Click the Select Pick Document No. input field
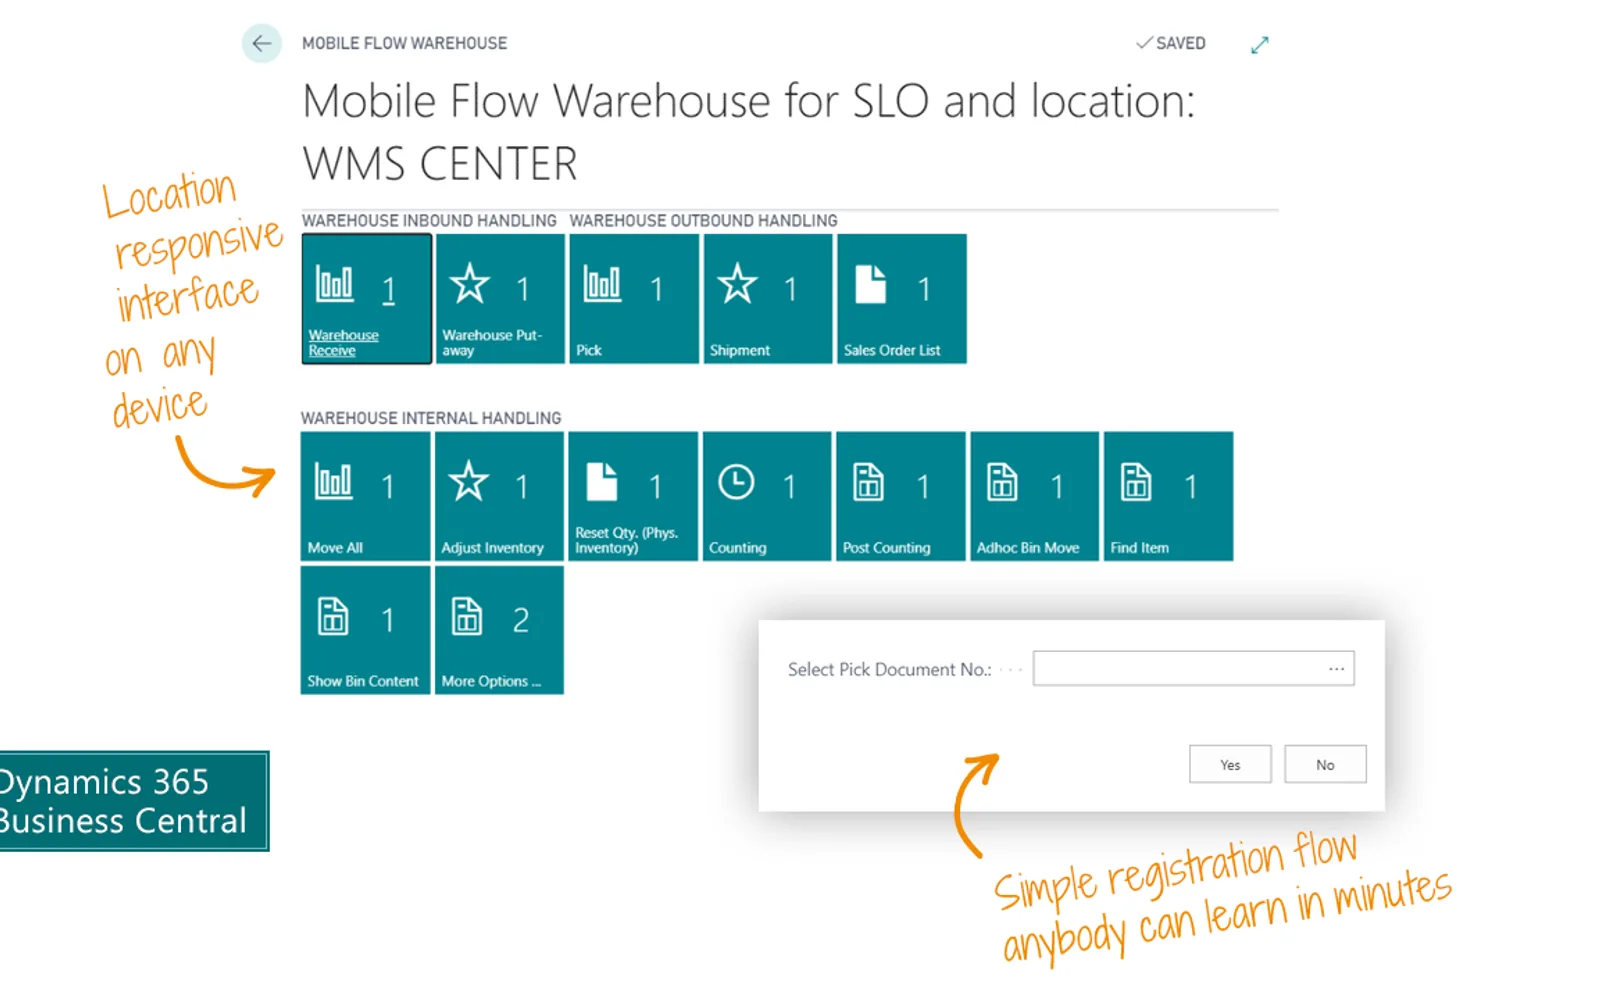1600x1000 pixels. coord(1193,668)
